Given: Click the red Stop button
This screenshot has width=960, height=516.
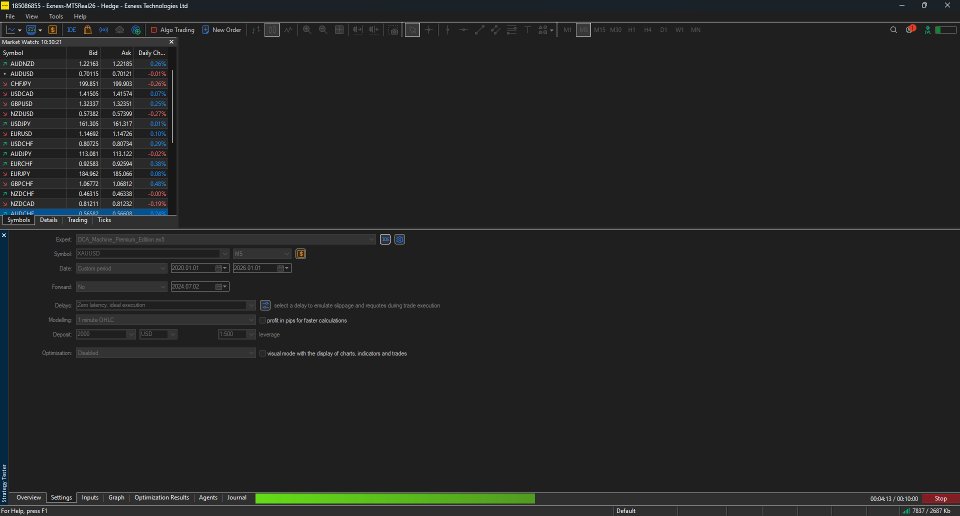Looking at the screenshot, I should coord(940,498).
